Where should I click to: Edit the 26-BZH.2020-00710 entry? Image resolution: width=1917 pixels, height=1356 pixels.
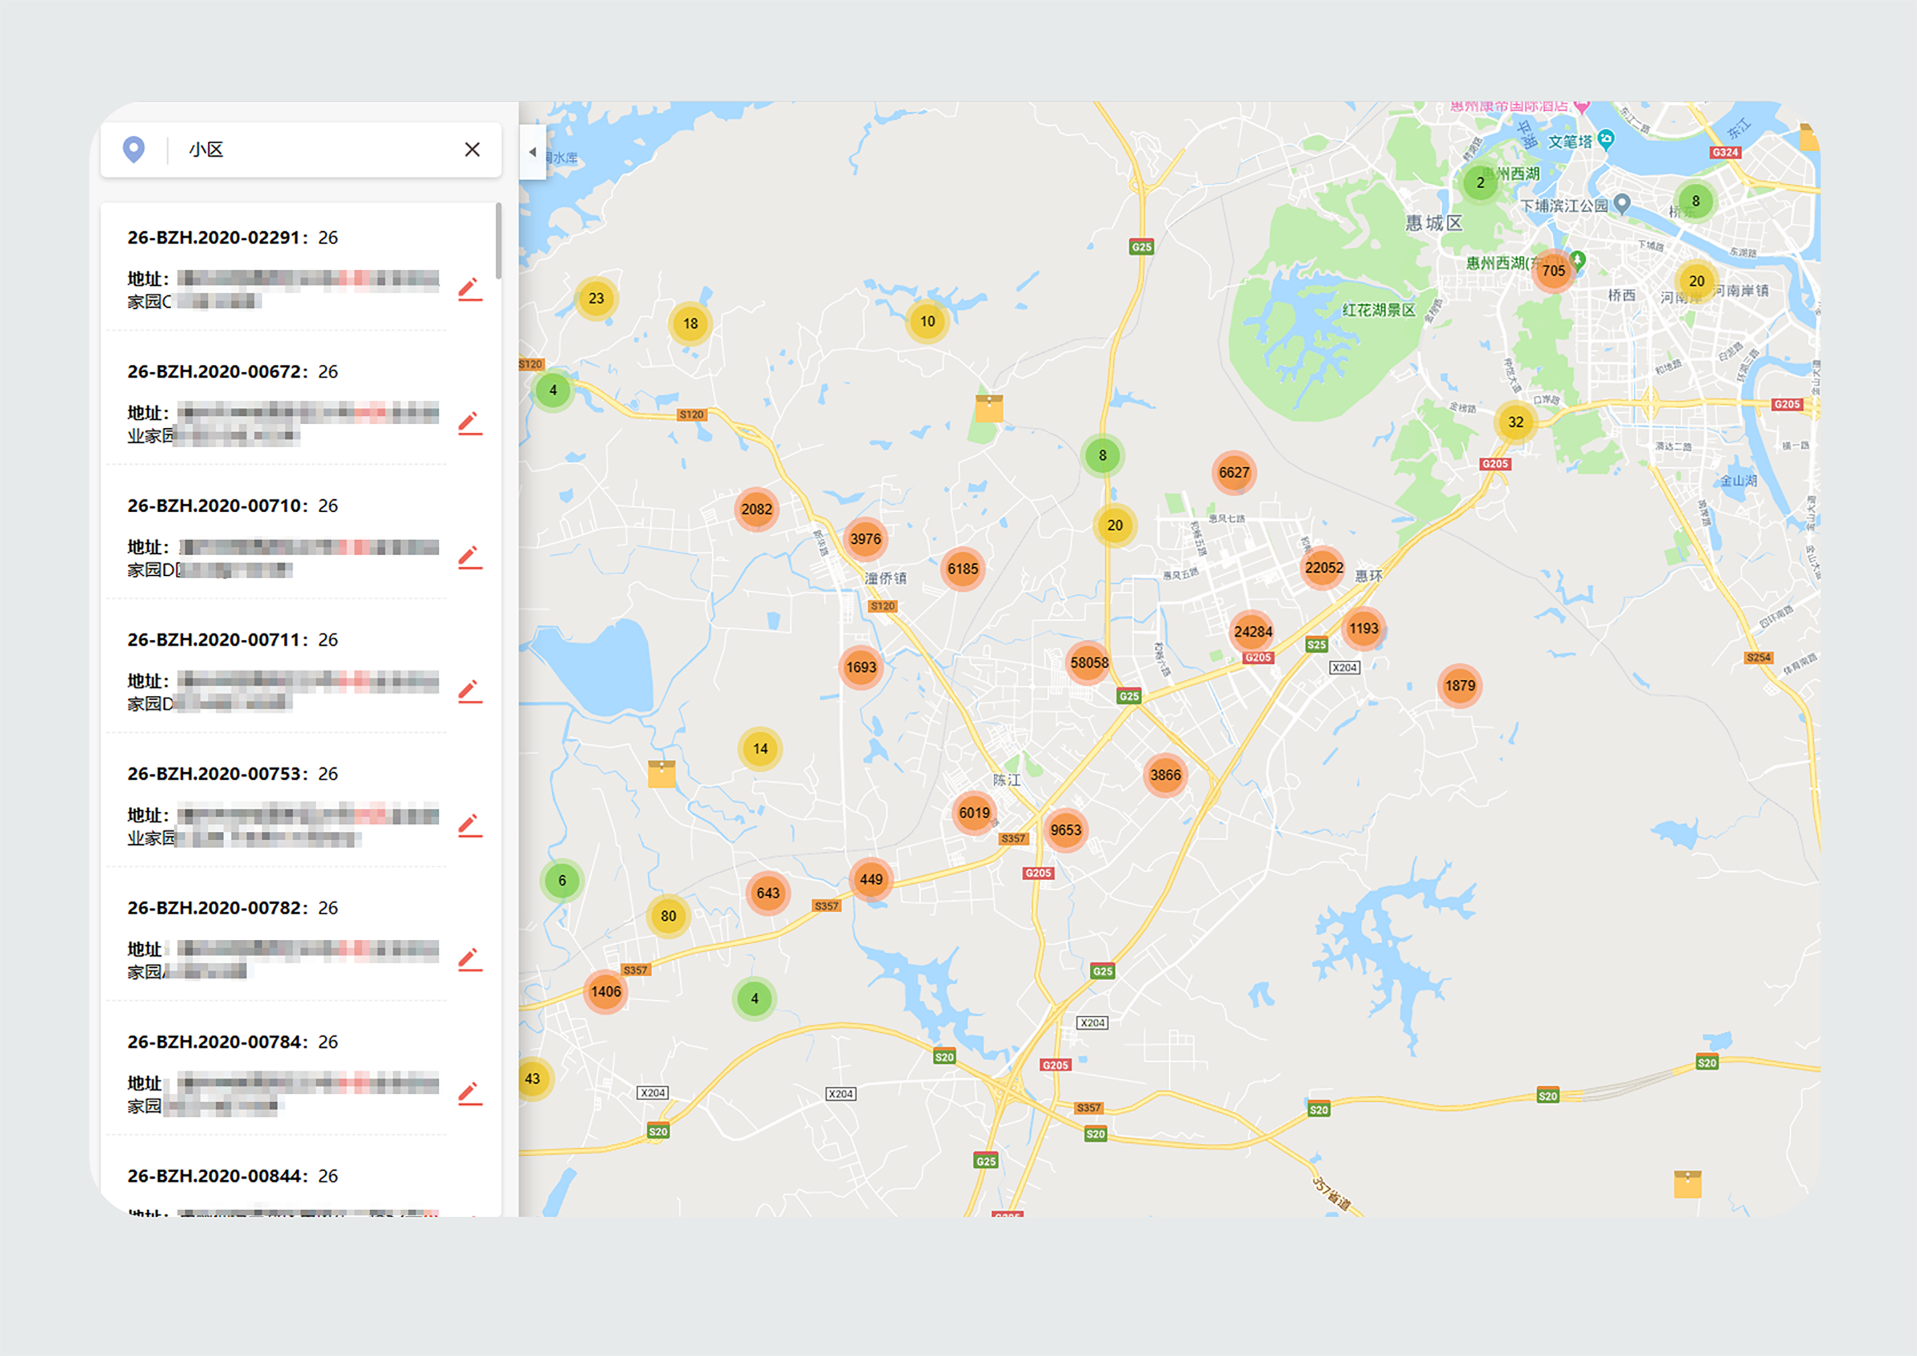pyautogui.click(x=469, y=558)
